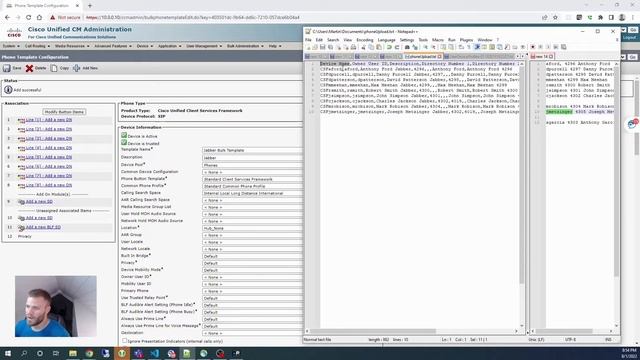Open the Calling Search Space dropdown
640x360 pixels.
253,193
